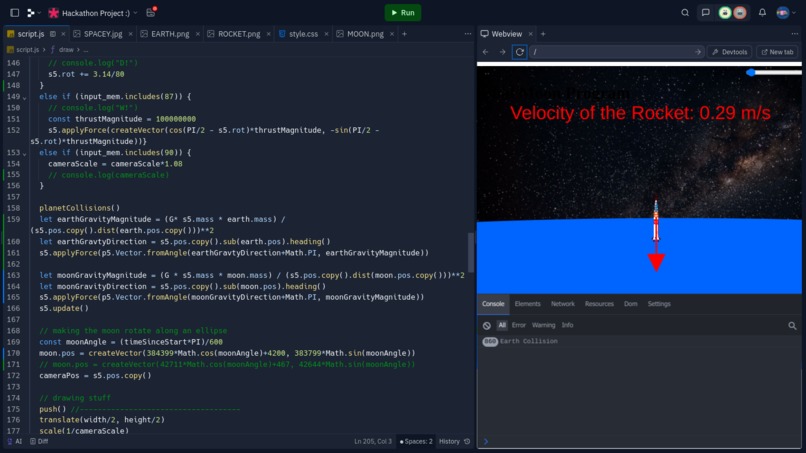
Task: Click the rocket sprite in preview
Action: [x=656, y=221]
